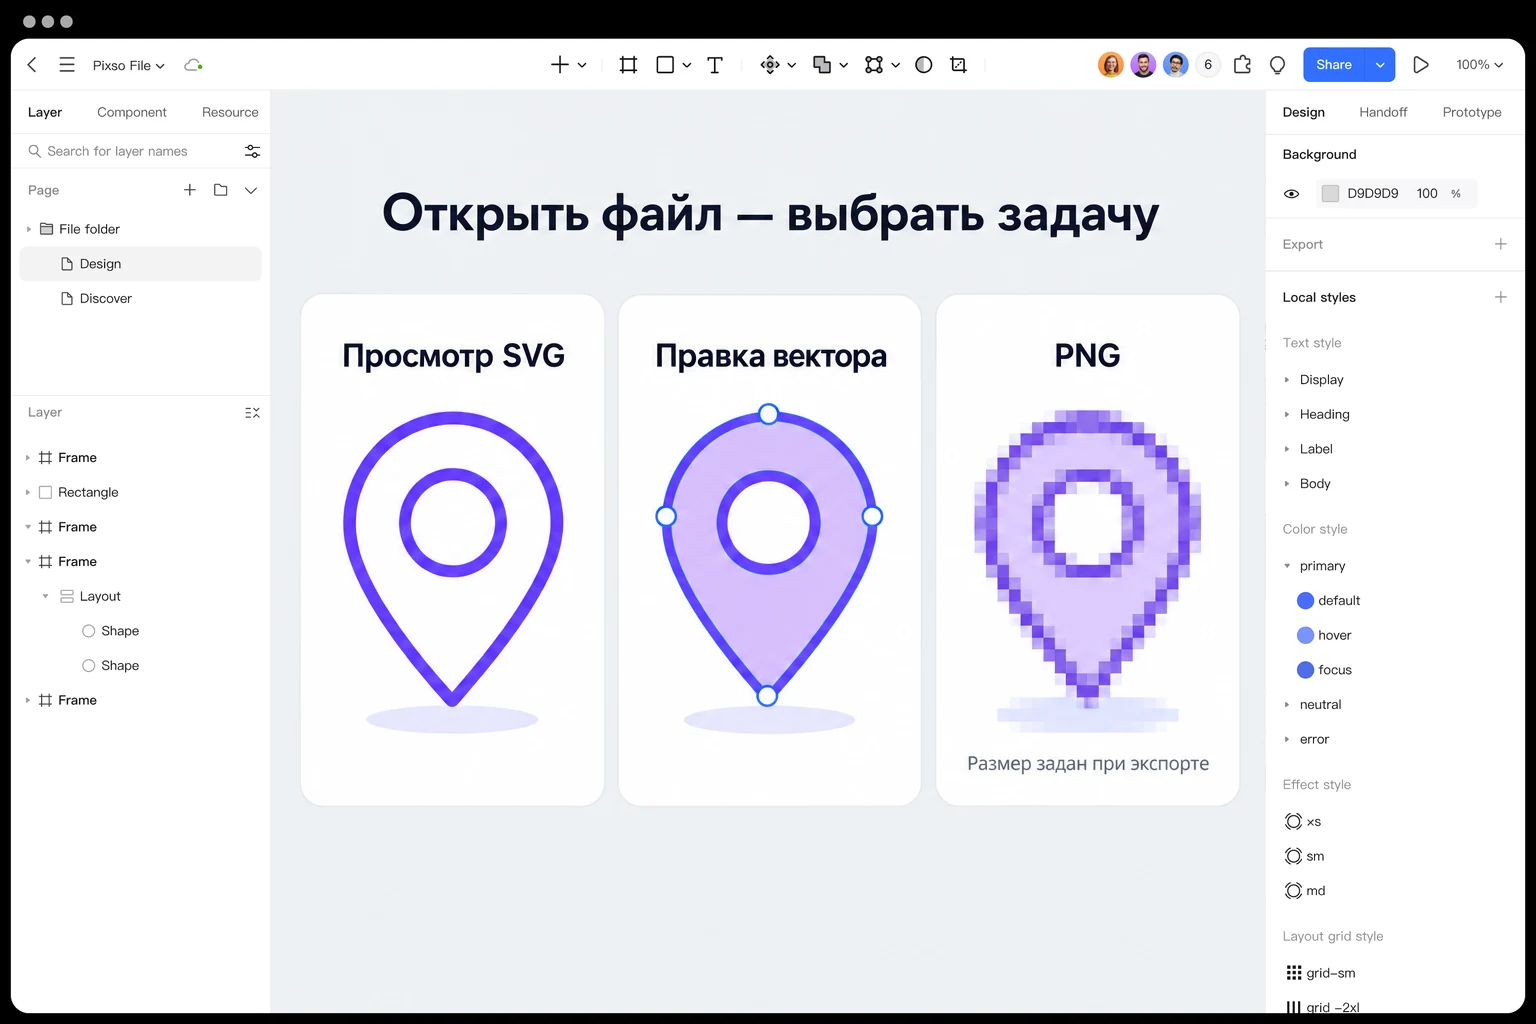The image size is (1536, 1024).
Task: Open the plugins puzzle icon
Action: 1242,65
